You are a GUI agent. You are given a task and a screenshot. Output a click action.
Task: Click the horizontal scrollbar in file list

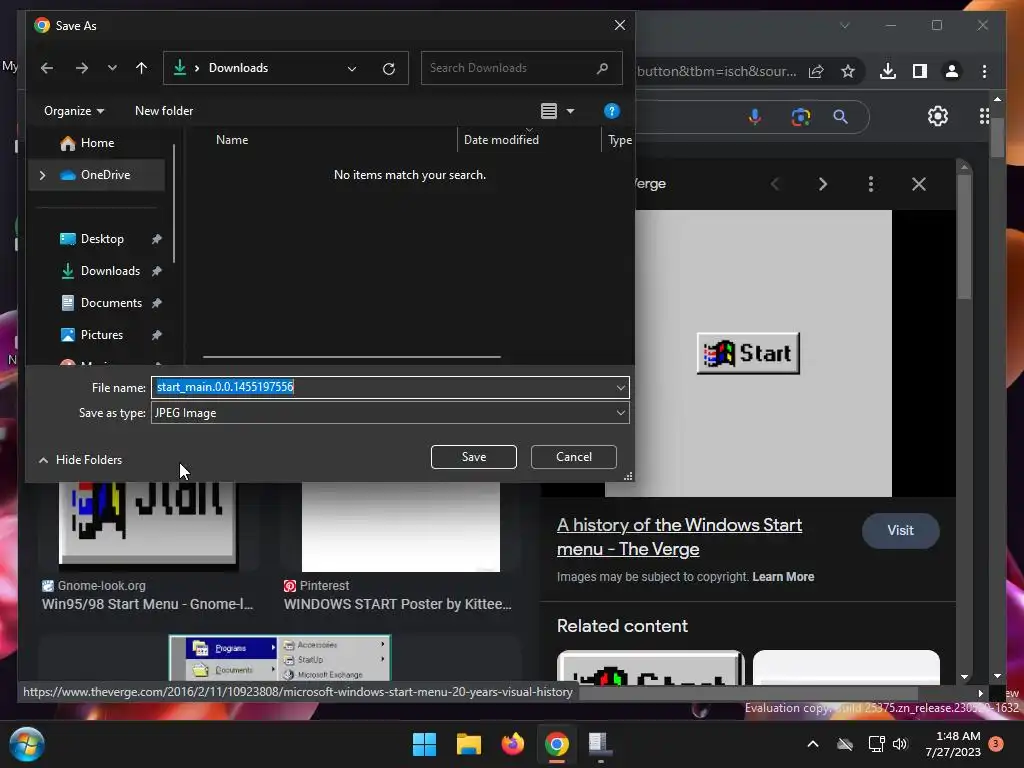[351, 357]
